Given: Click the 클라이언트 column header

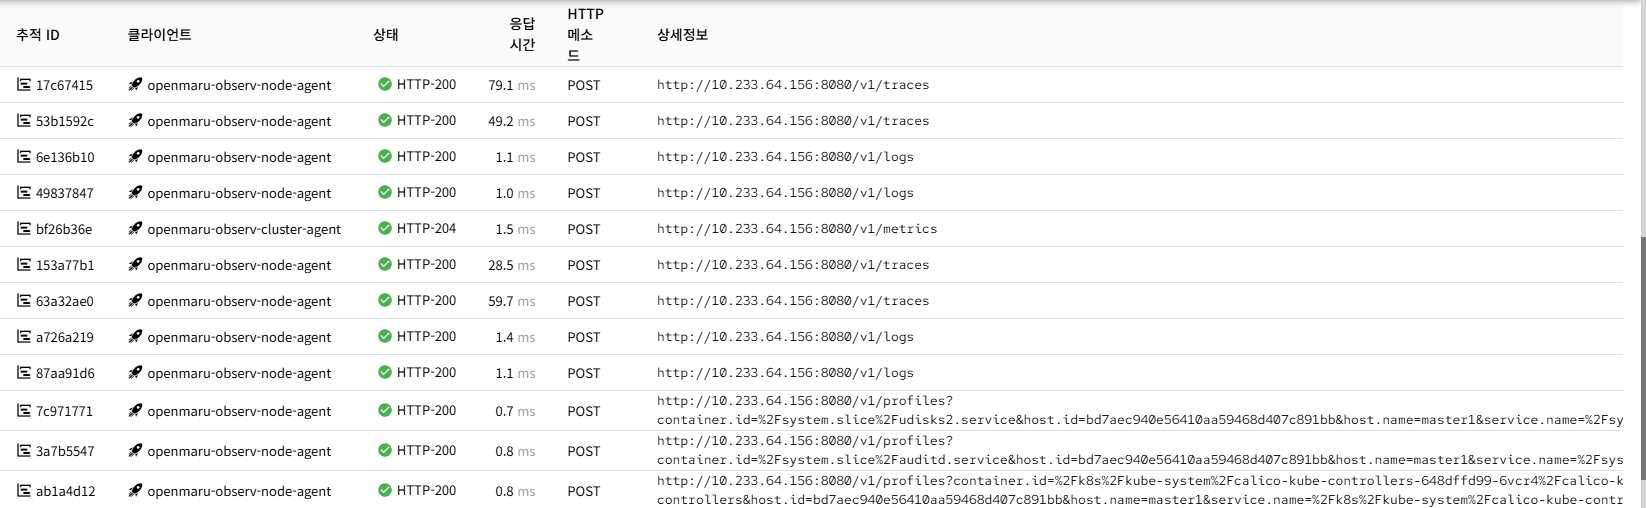Looking at the screenshot, I should (159, 35).
